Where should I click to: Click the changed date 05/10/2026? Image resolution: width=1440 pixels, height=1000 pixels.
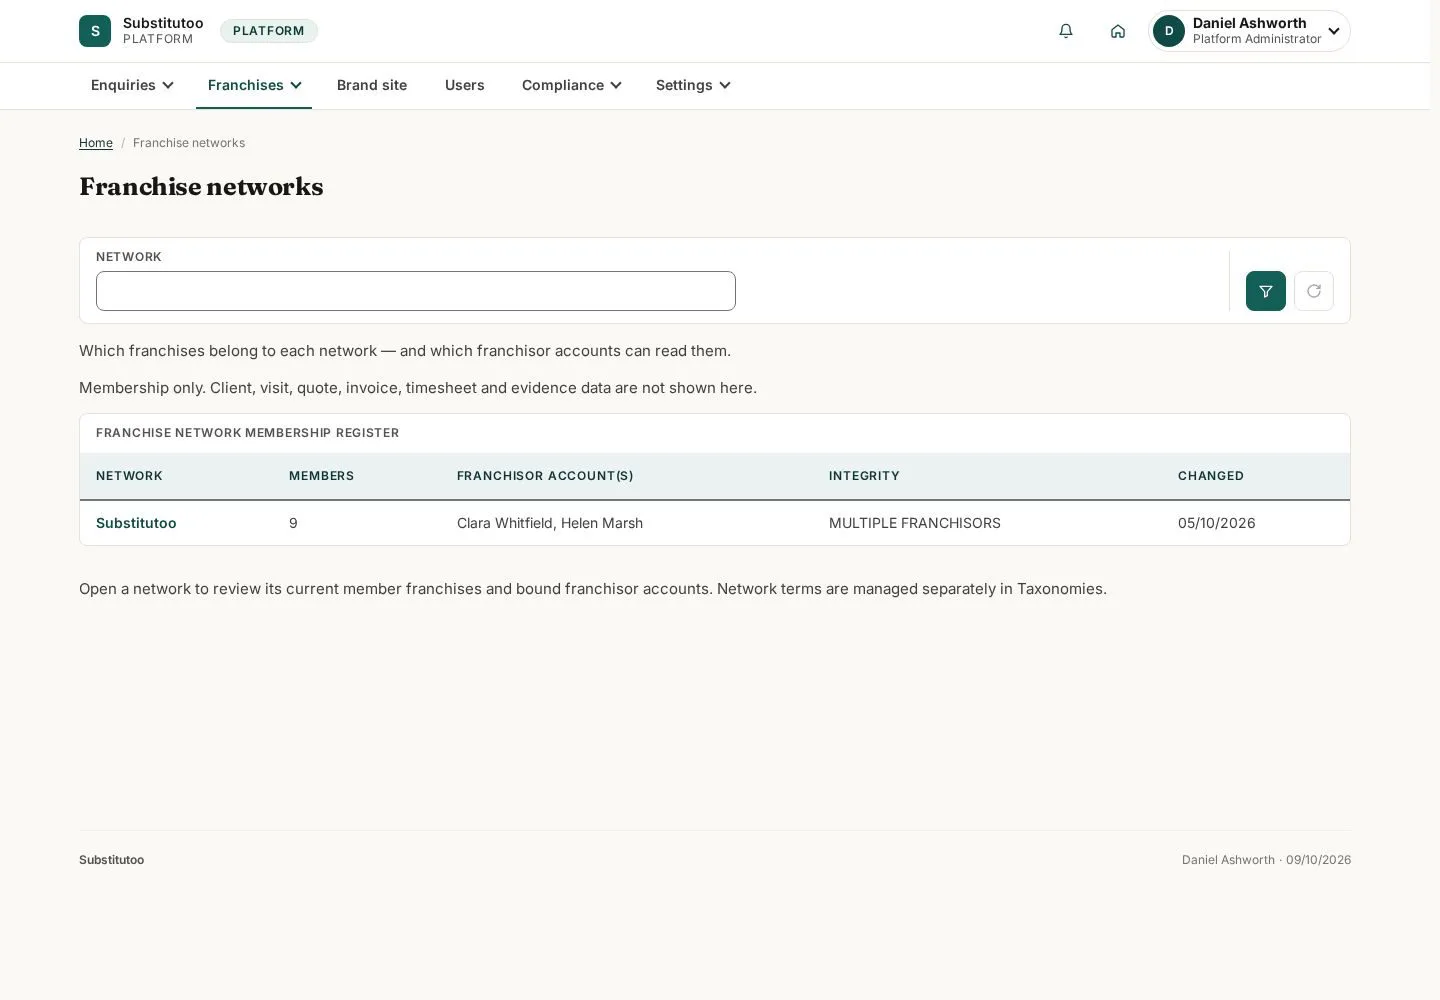point(1217,523)
